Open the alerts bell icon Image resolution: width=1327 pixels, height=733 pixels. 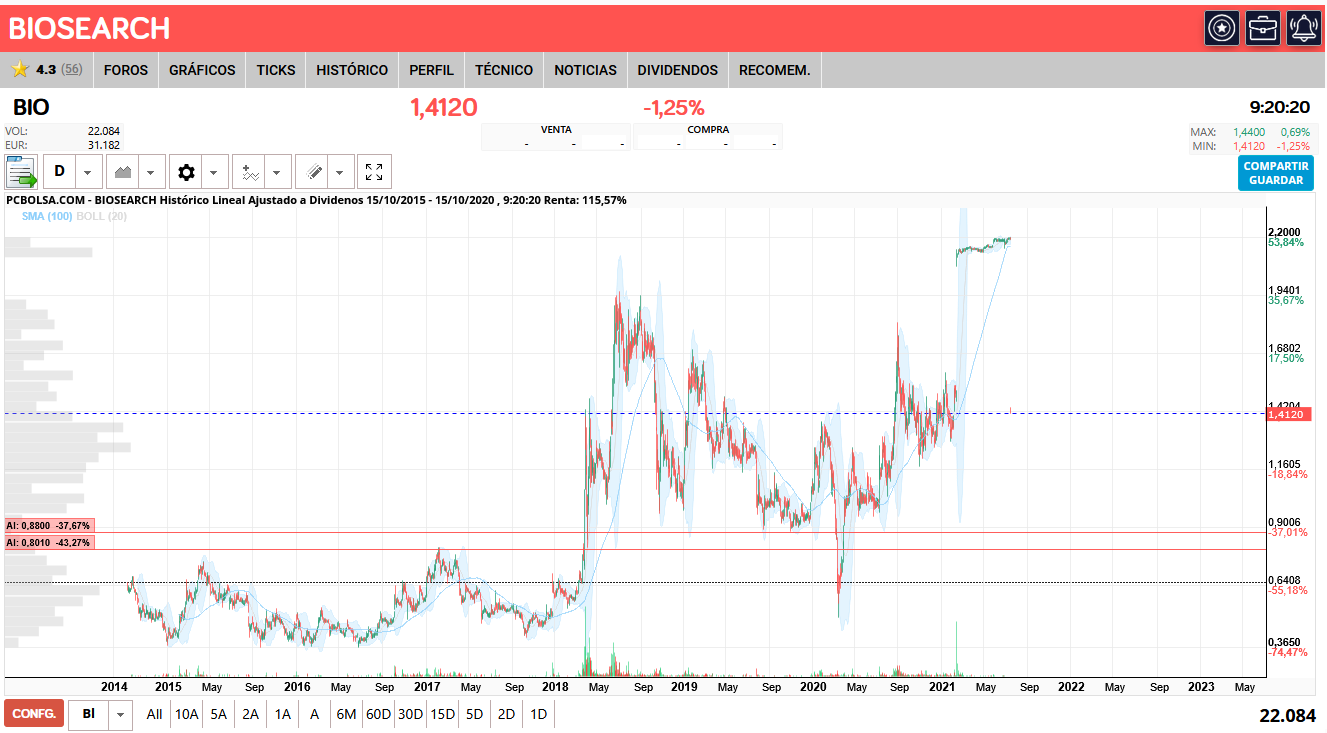(1304, 28)
